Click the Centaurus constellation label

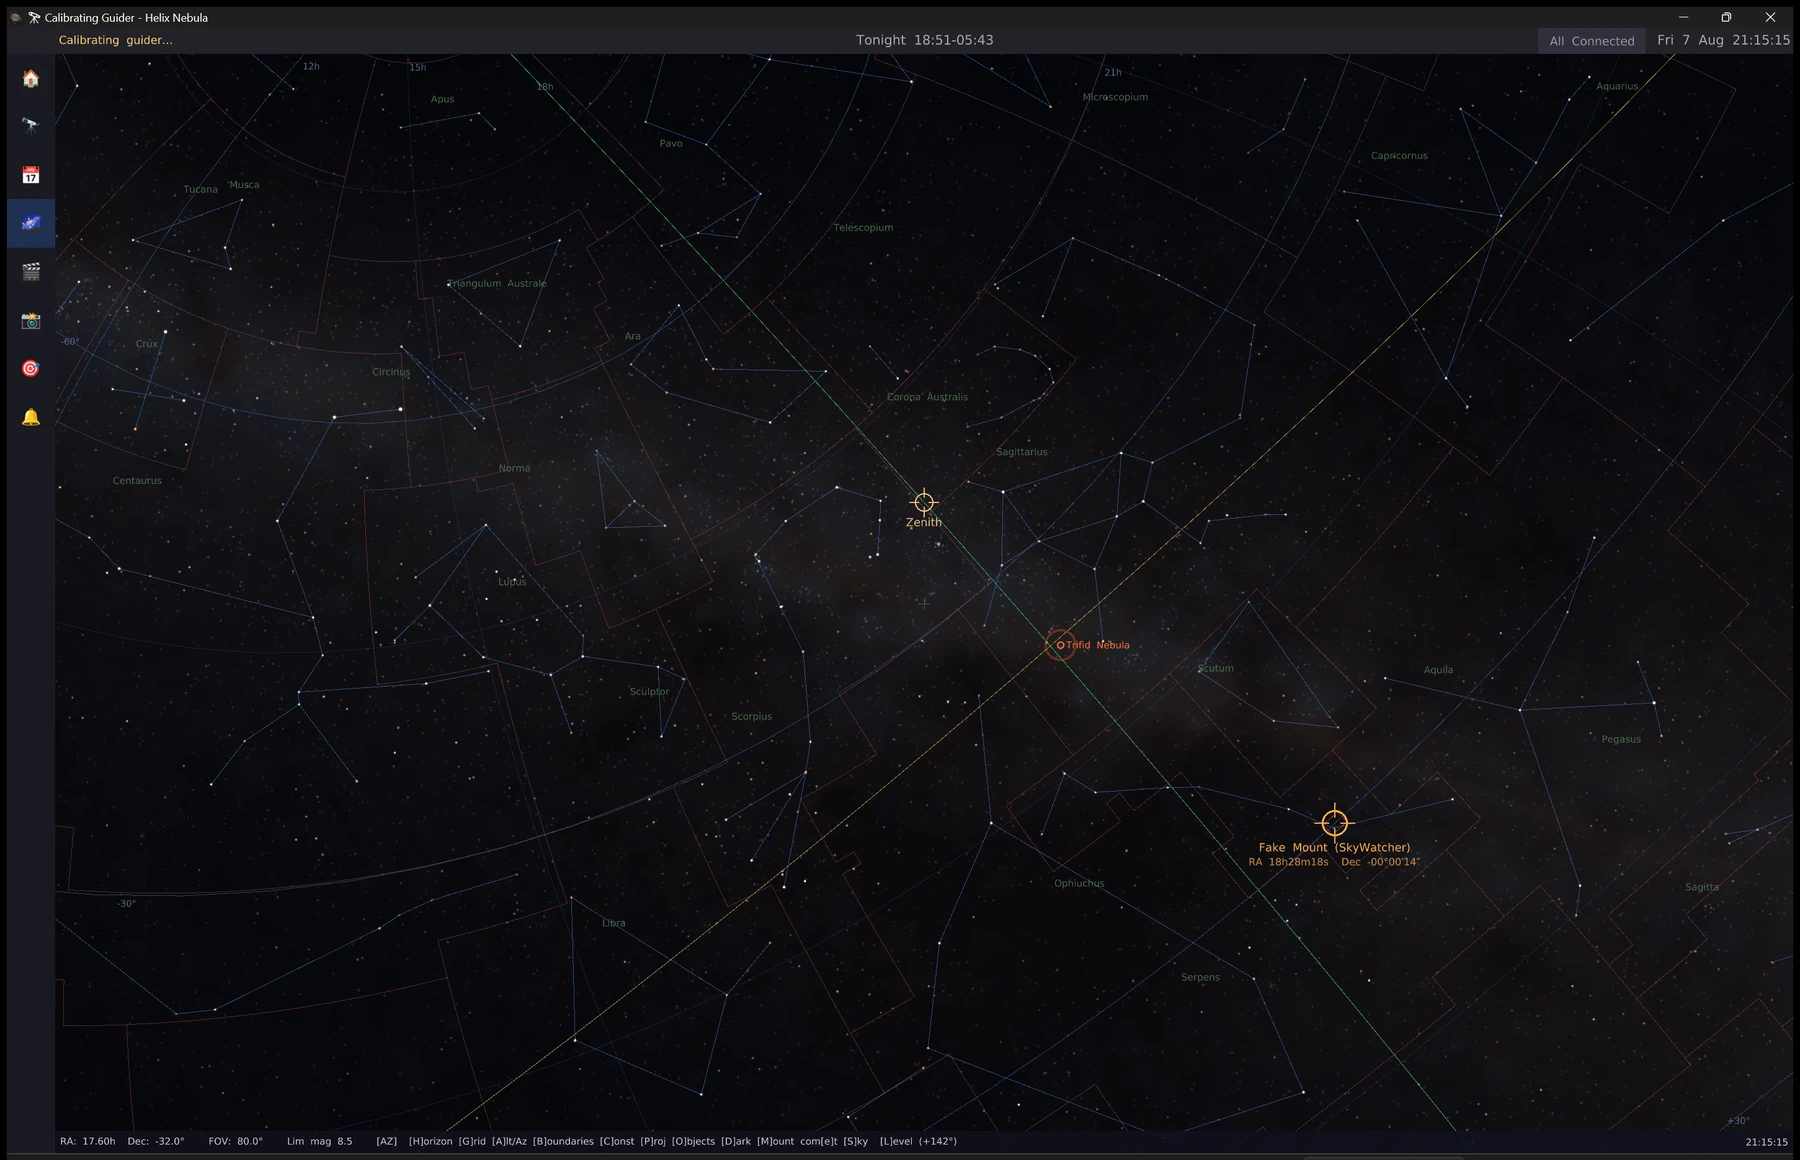[x=137, y=481]
